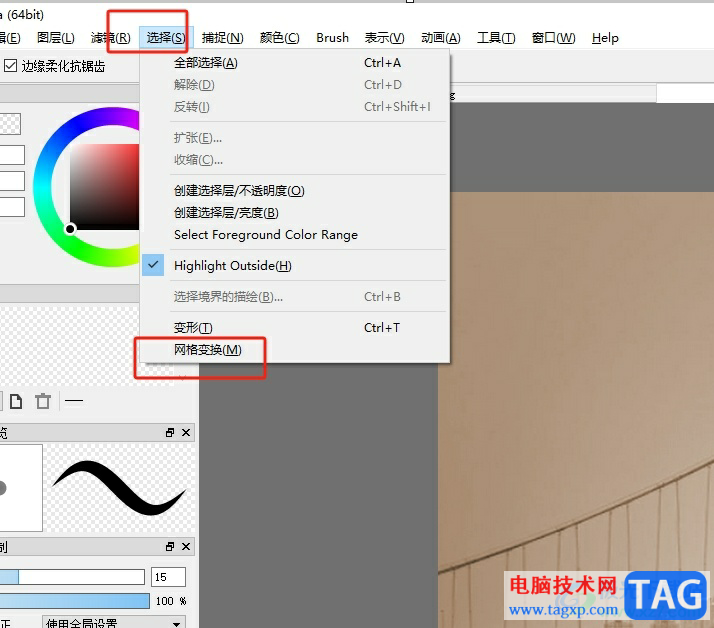
Task: Click the delete brush trash icon
Action: (43, 401)
